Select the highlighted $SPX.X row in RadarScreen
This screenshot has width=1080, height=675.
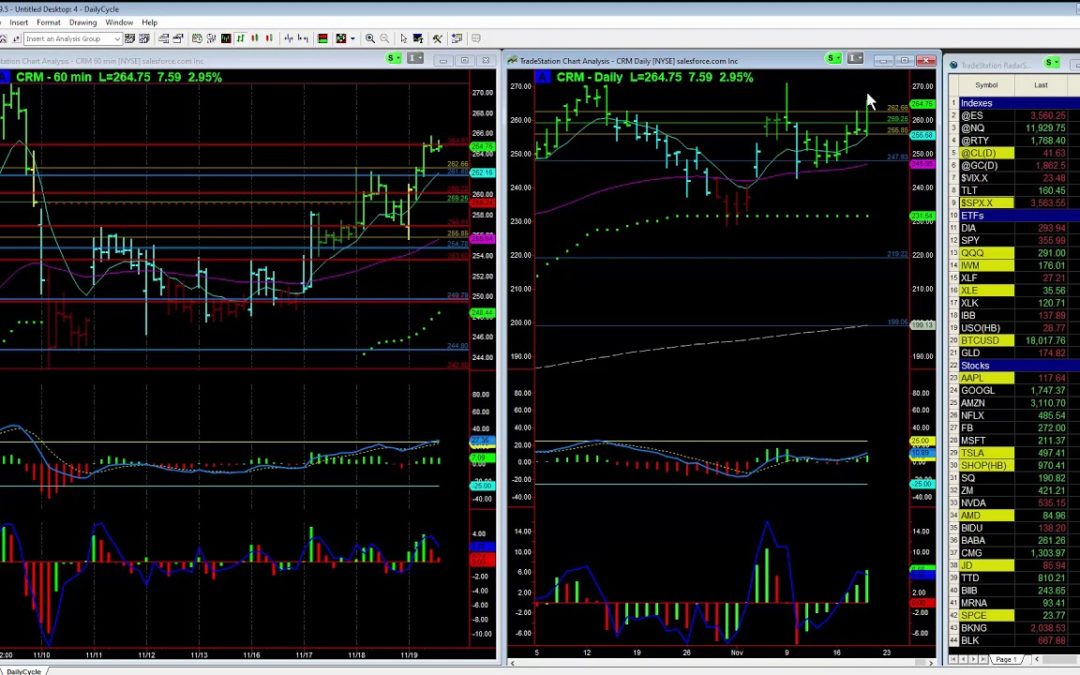point(975,202)
